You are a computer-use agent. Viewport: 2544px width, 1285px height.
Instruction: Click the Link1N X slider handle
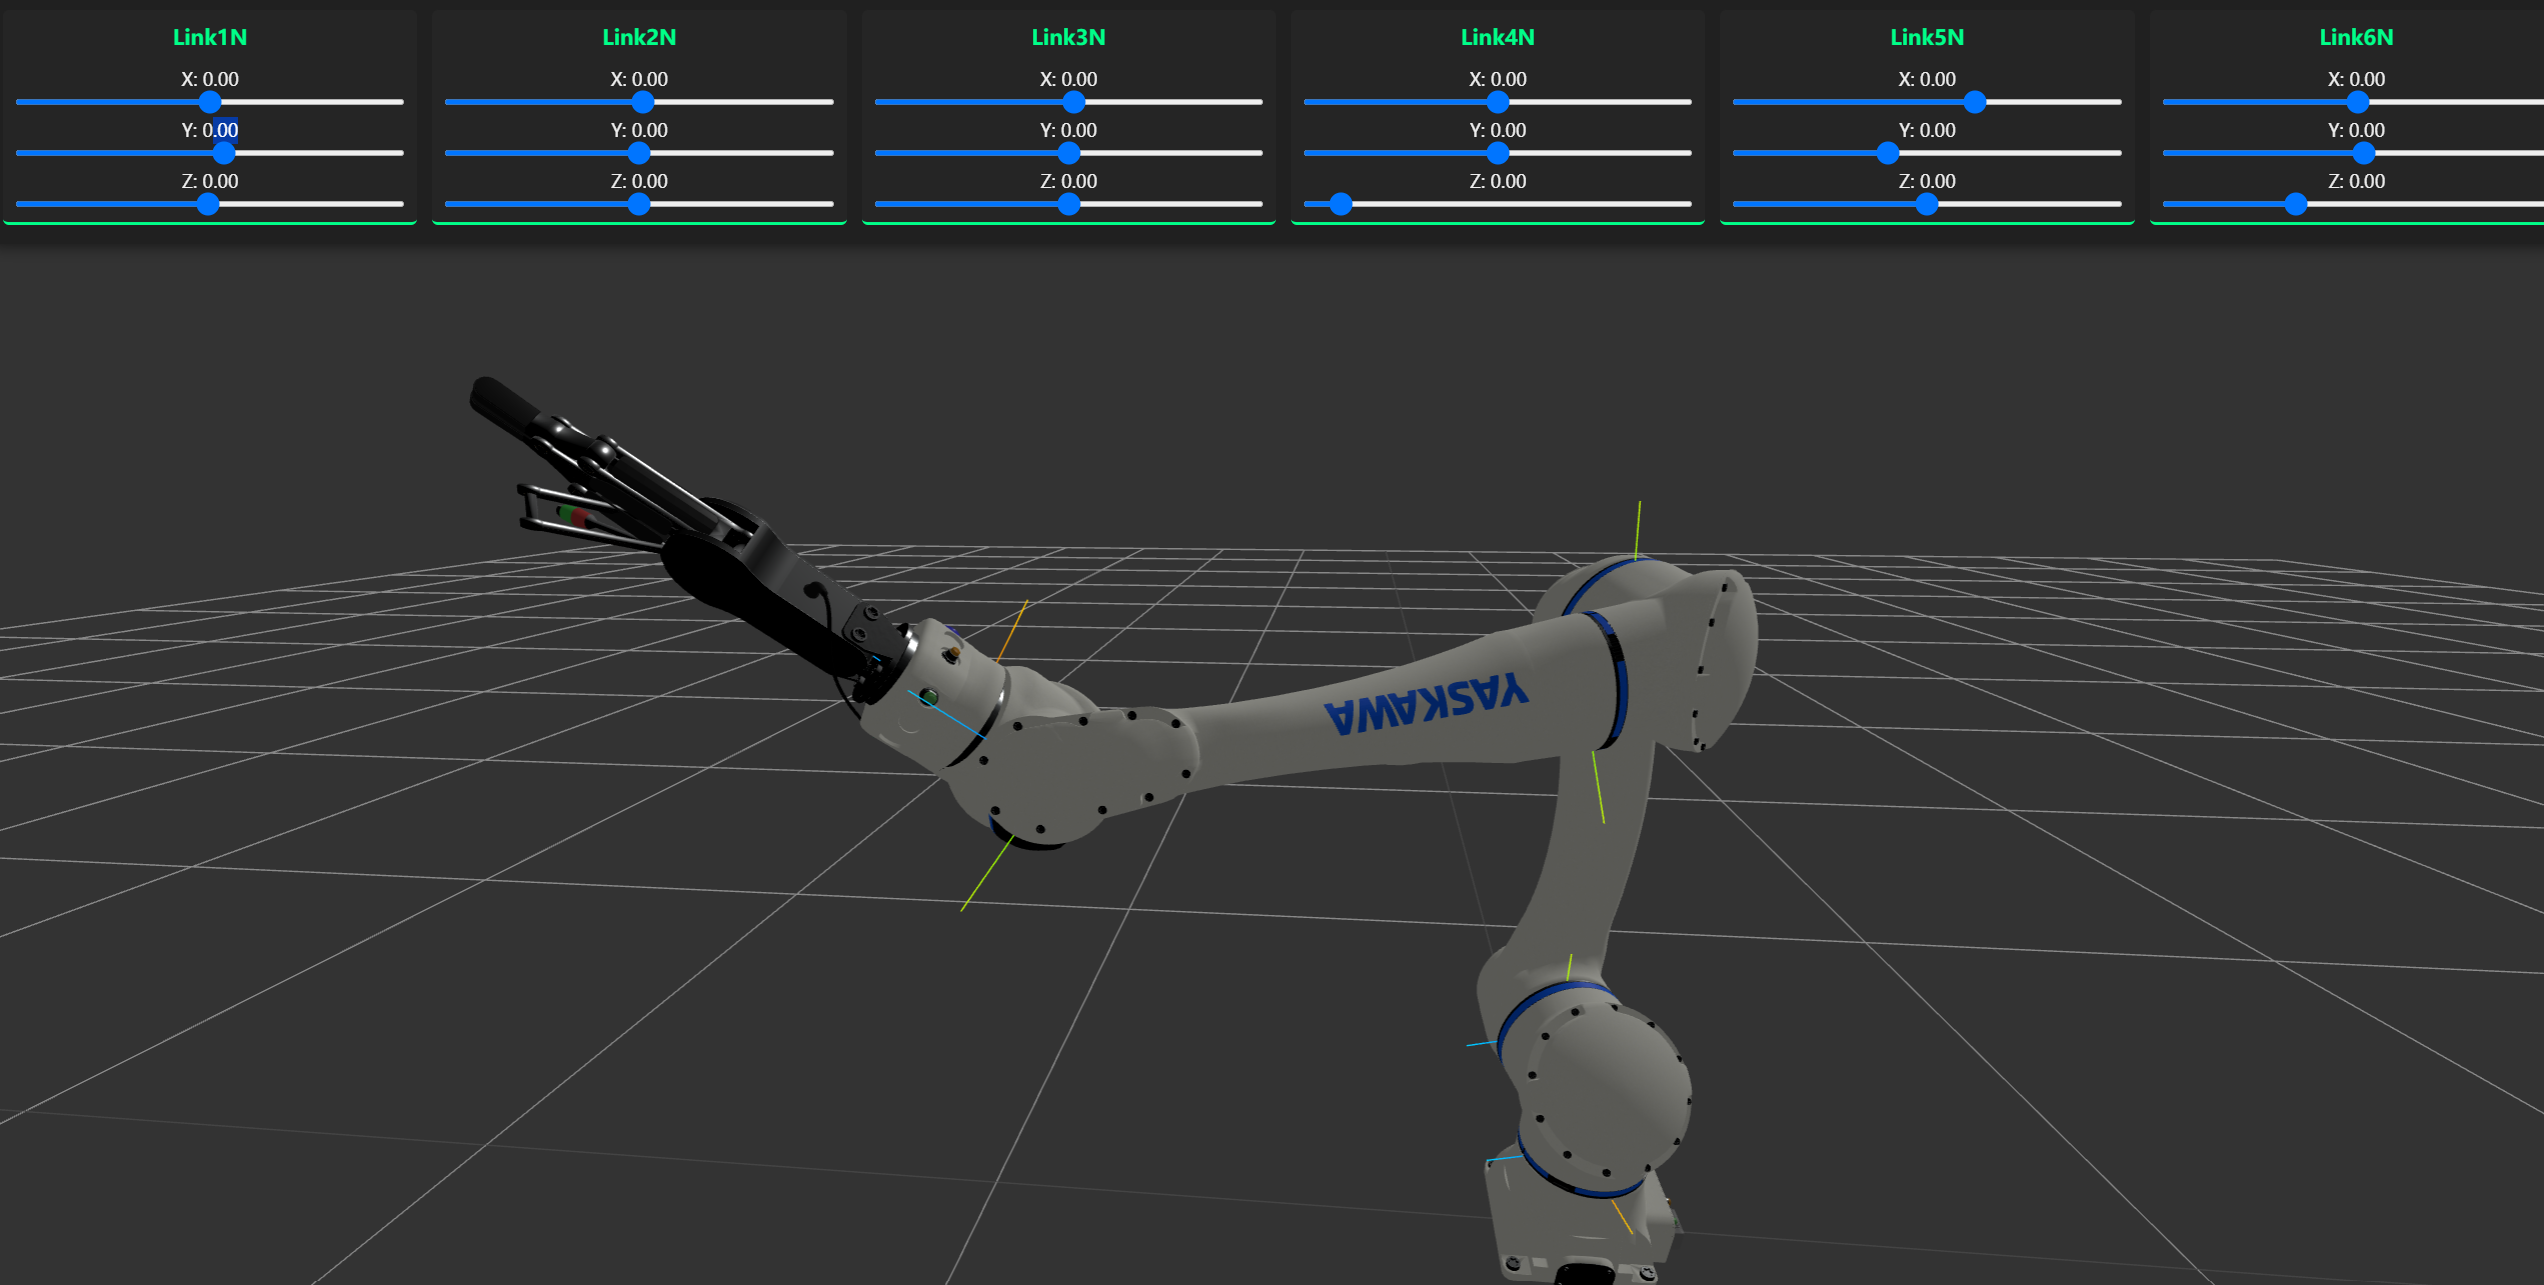pos(209,102)
